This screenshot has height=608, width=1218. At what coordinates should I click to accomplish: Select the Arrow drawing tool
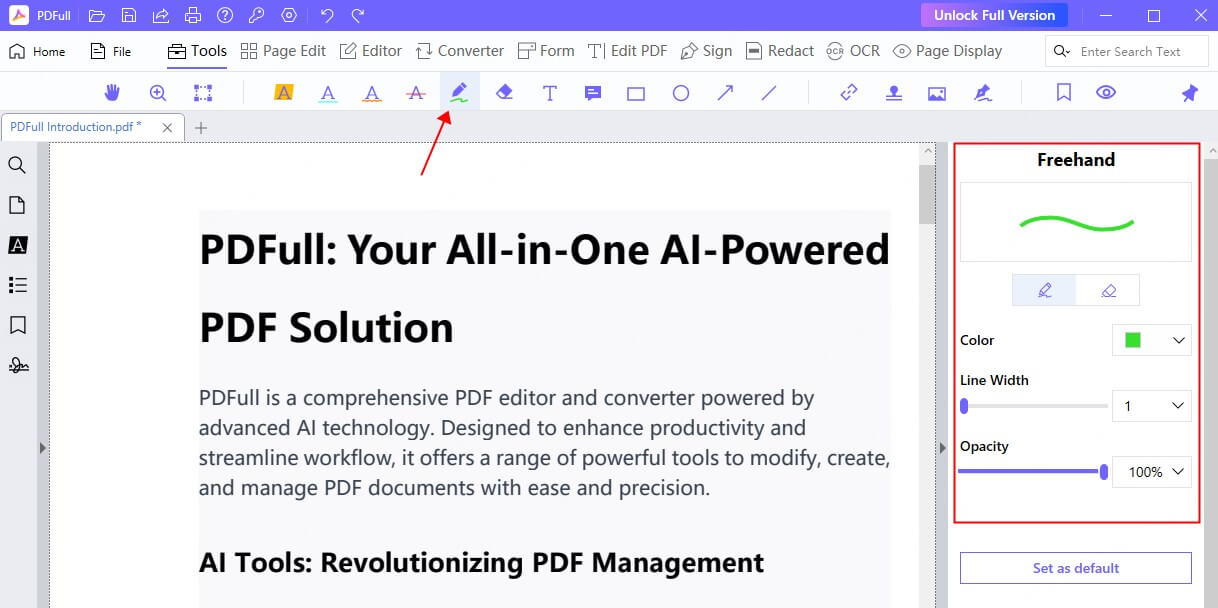[x=725, y=93]
